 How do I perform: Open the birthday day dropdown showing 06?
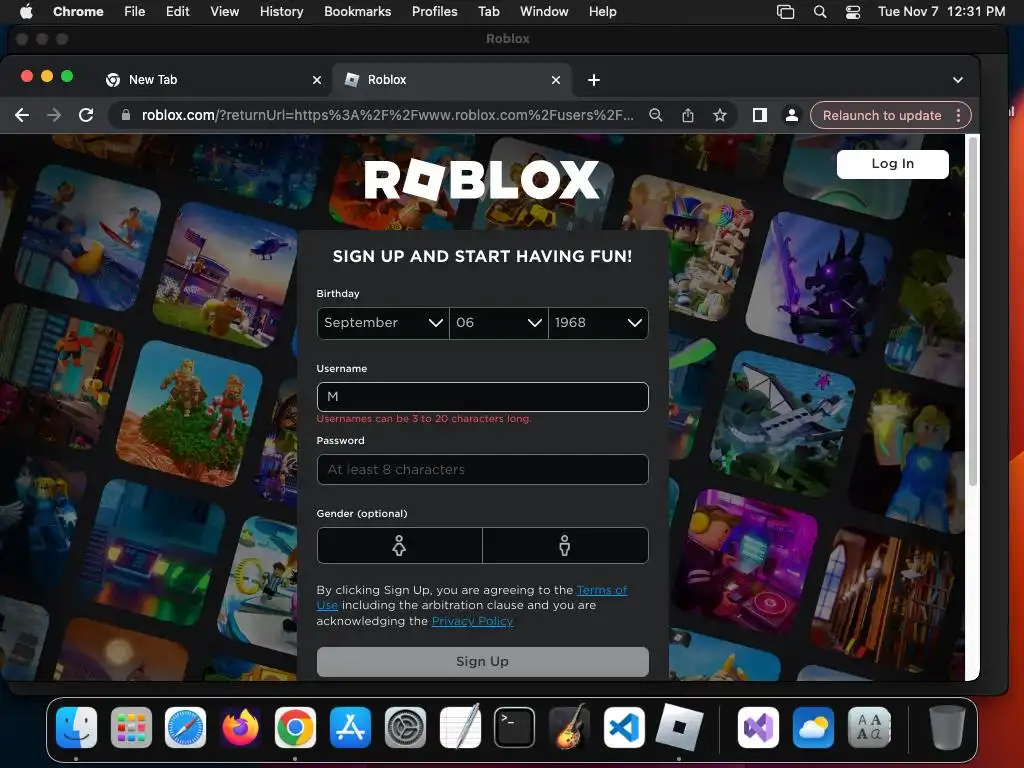click(499, 323)
